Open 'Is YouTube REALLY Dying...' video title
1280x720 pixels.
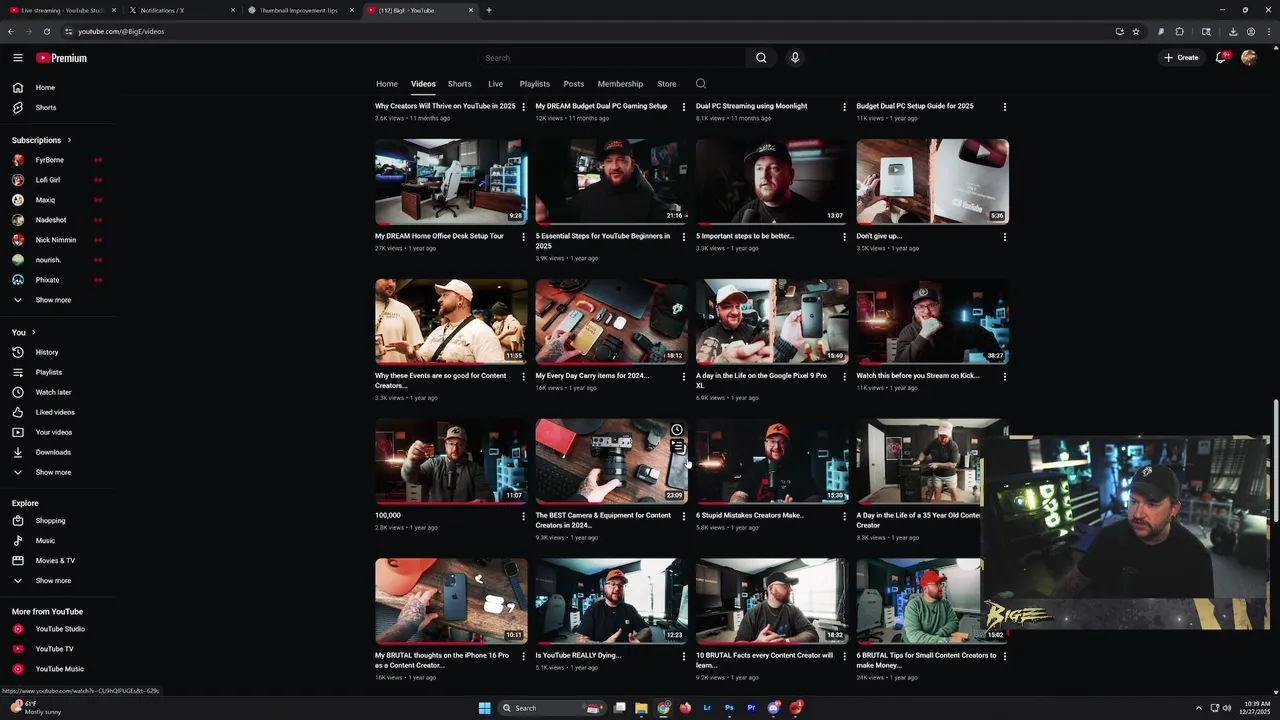(578, 656)
